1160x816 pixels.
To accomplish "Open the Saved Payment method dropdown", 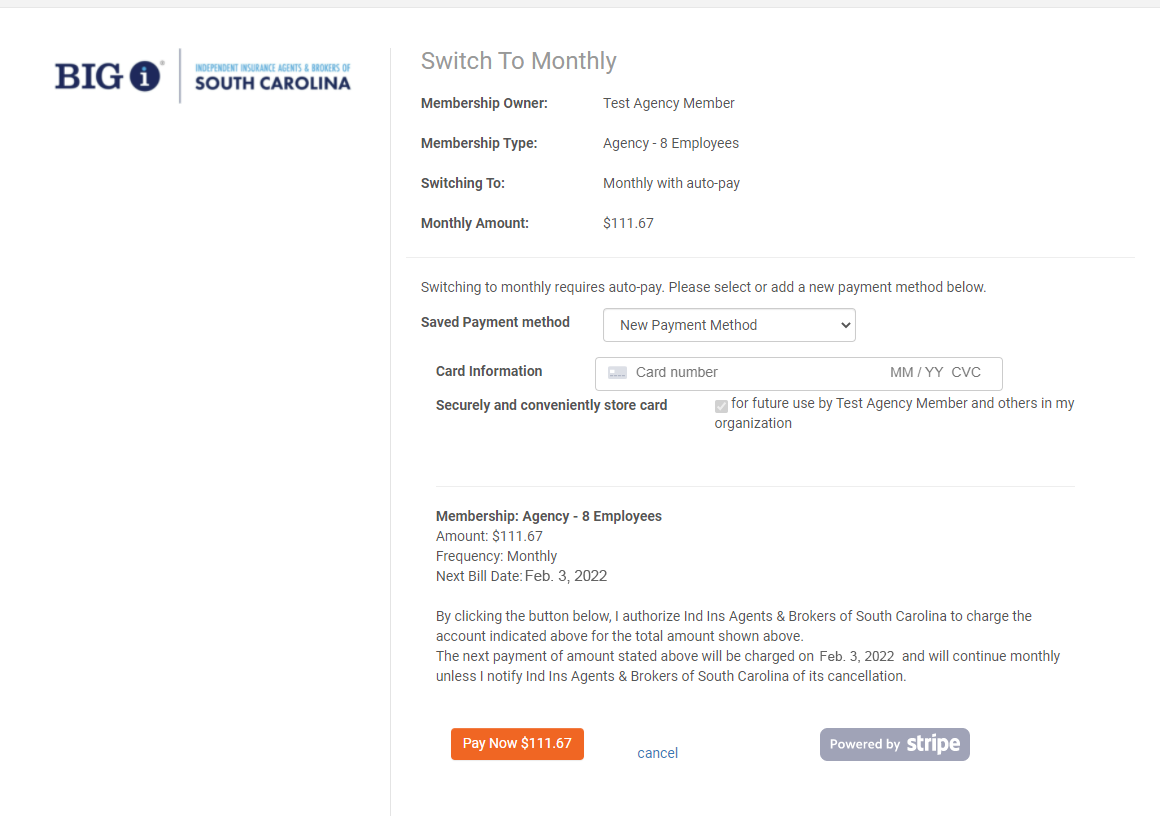I will click(729, 325).
